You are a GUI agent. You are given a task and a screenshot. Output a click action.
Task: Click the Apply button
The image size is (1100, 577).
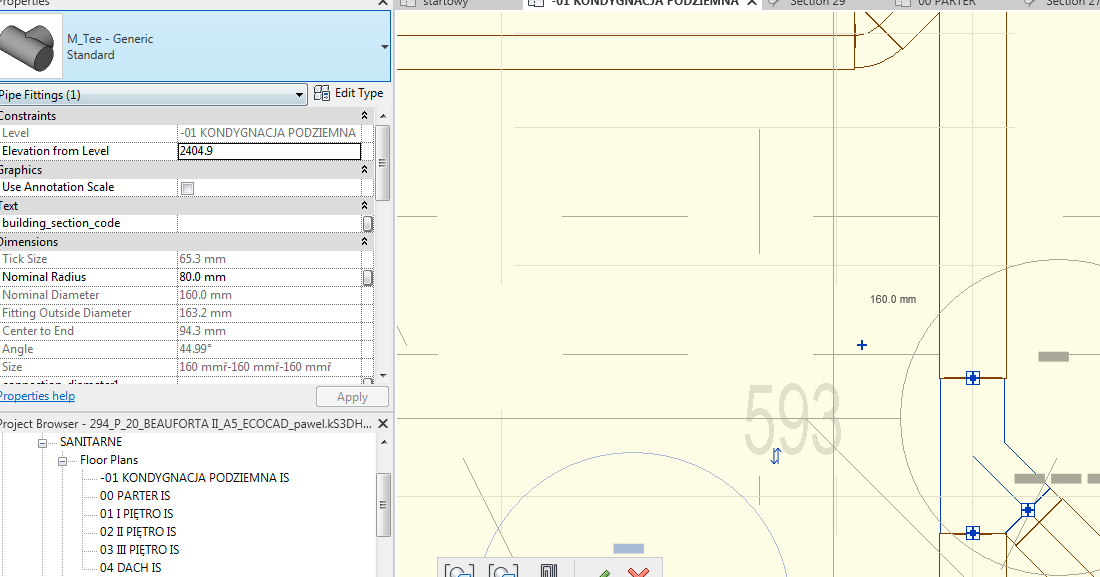click(x=352, y=397)
